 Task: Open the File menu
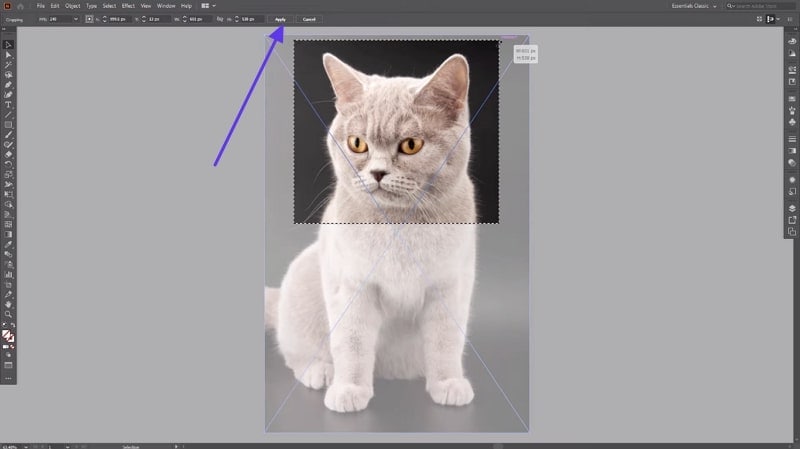[40, 6]
